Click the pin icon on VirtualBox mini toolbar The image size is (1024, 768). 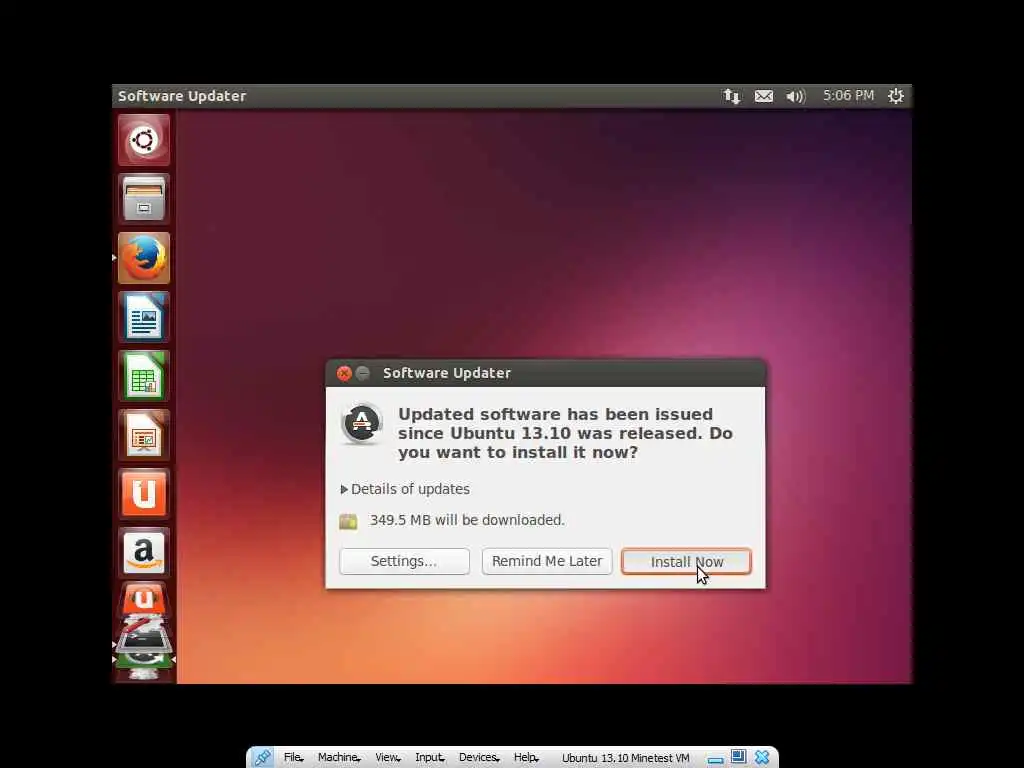pos(263,758)
